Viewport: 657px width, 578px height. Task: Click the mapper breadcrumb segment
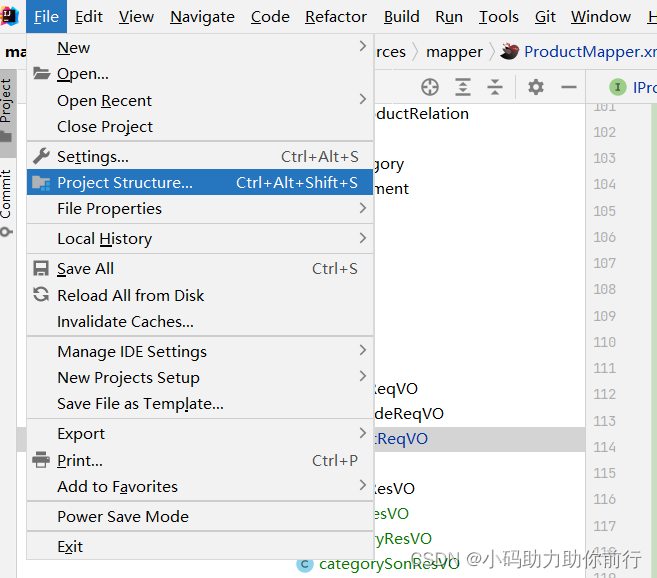(454, 52)
